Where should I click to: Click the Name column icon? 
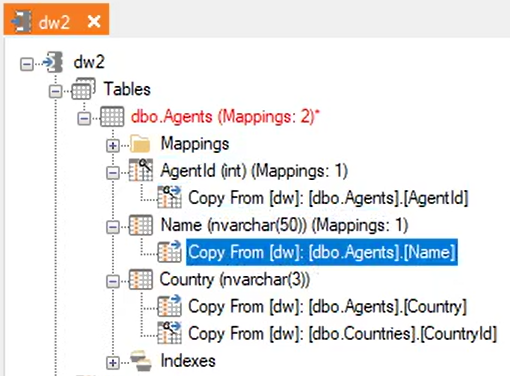pyautogui.click(x=141, y=225)
